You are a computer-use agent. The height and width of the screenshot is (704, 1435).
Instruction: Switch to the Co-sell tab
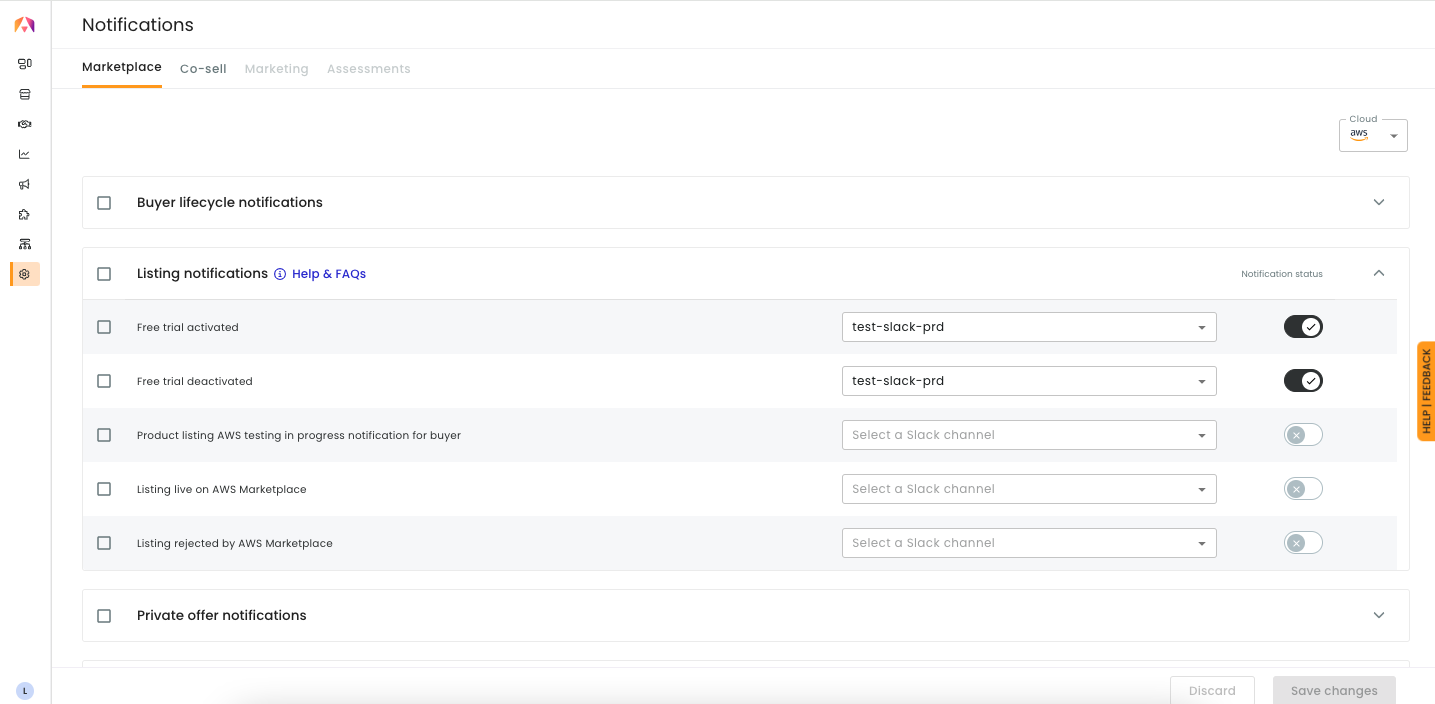(203, 69)
